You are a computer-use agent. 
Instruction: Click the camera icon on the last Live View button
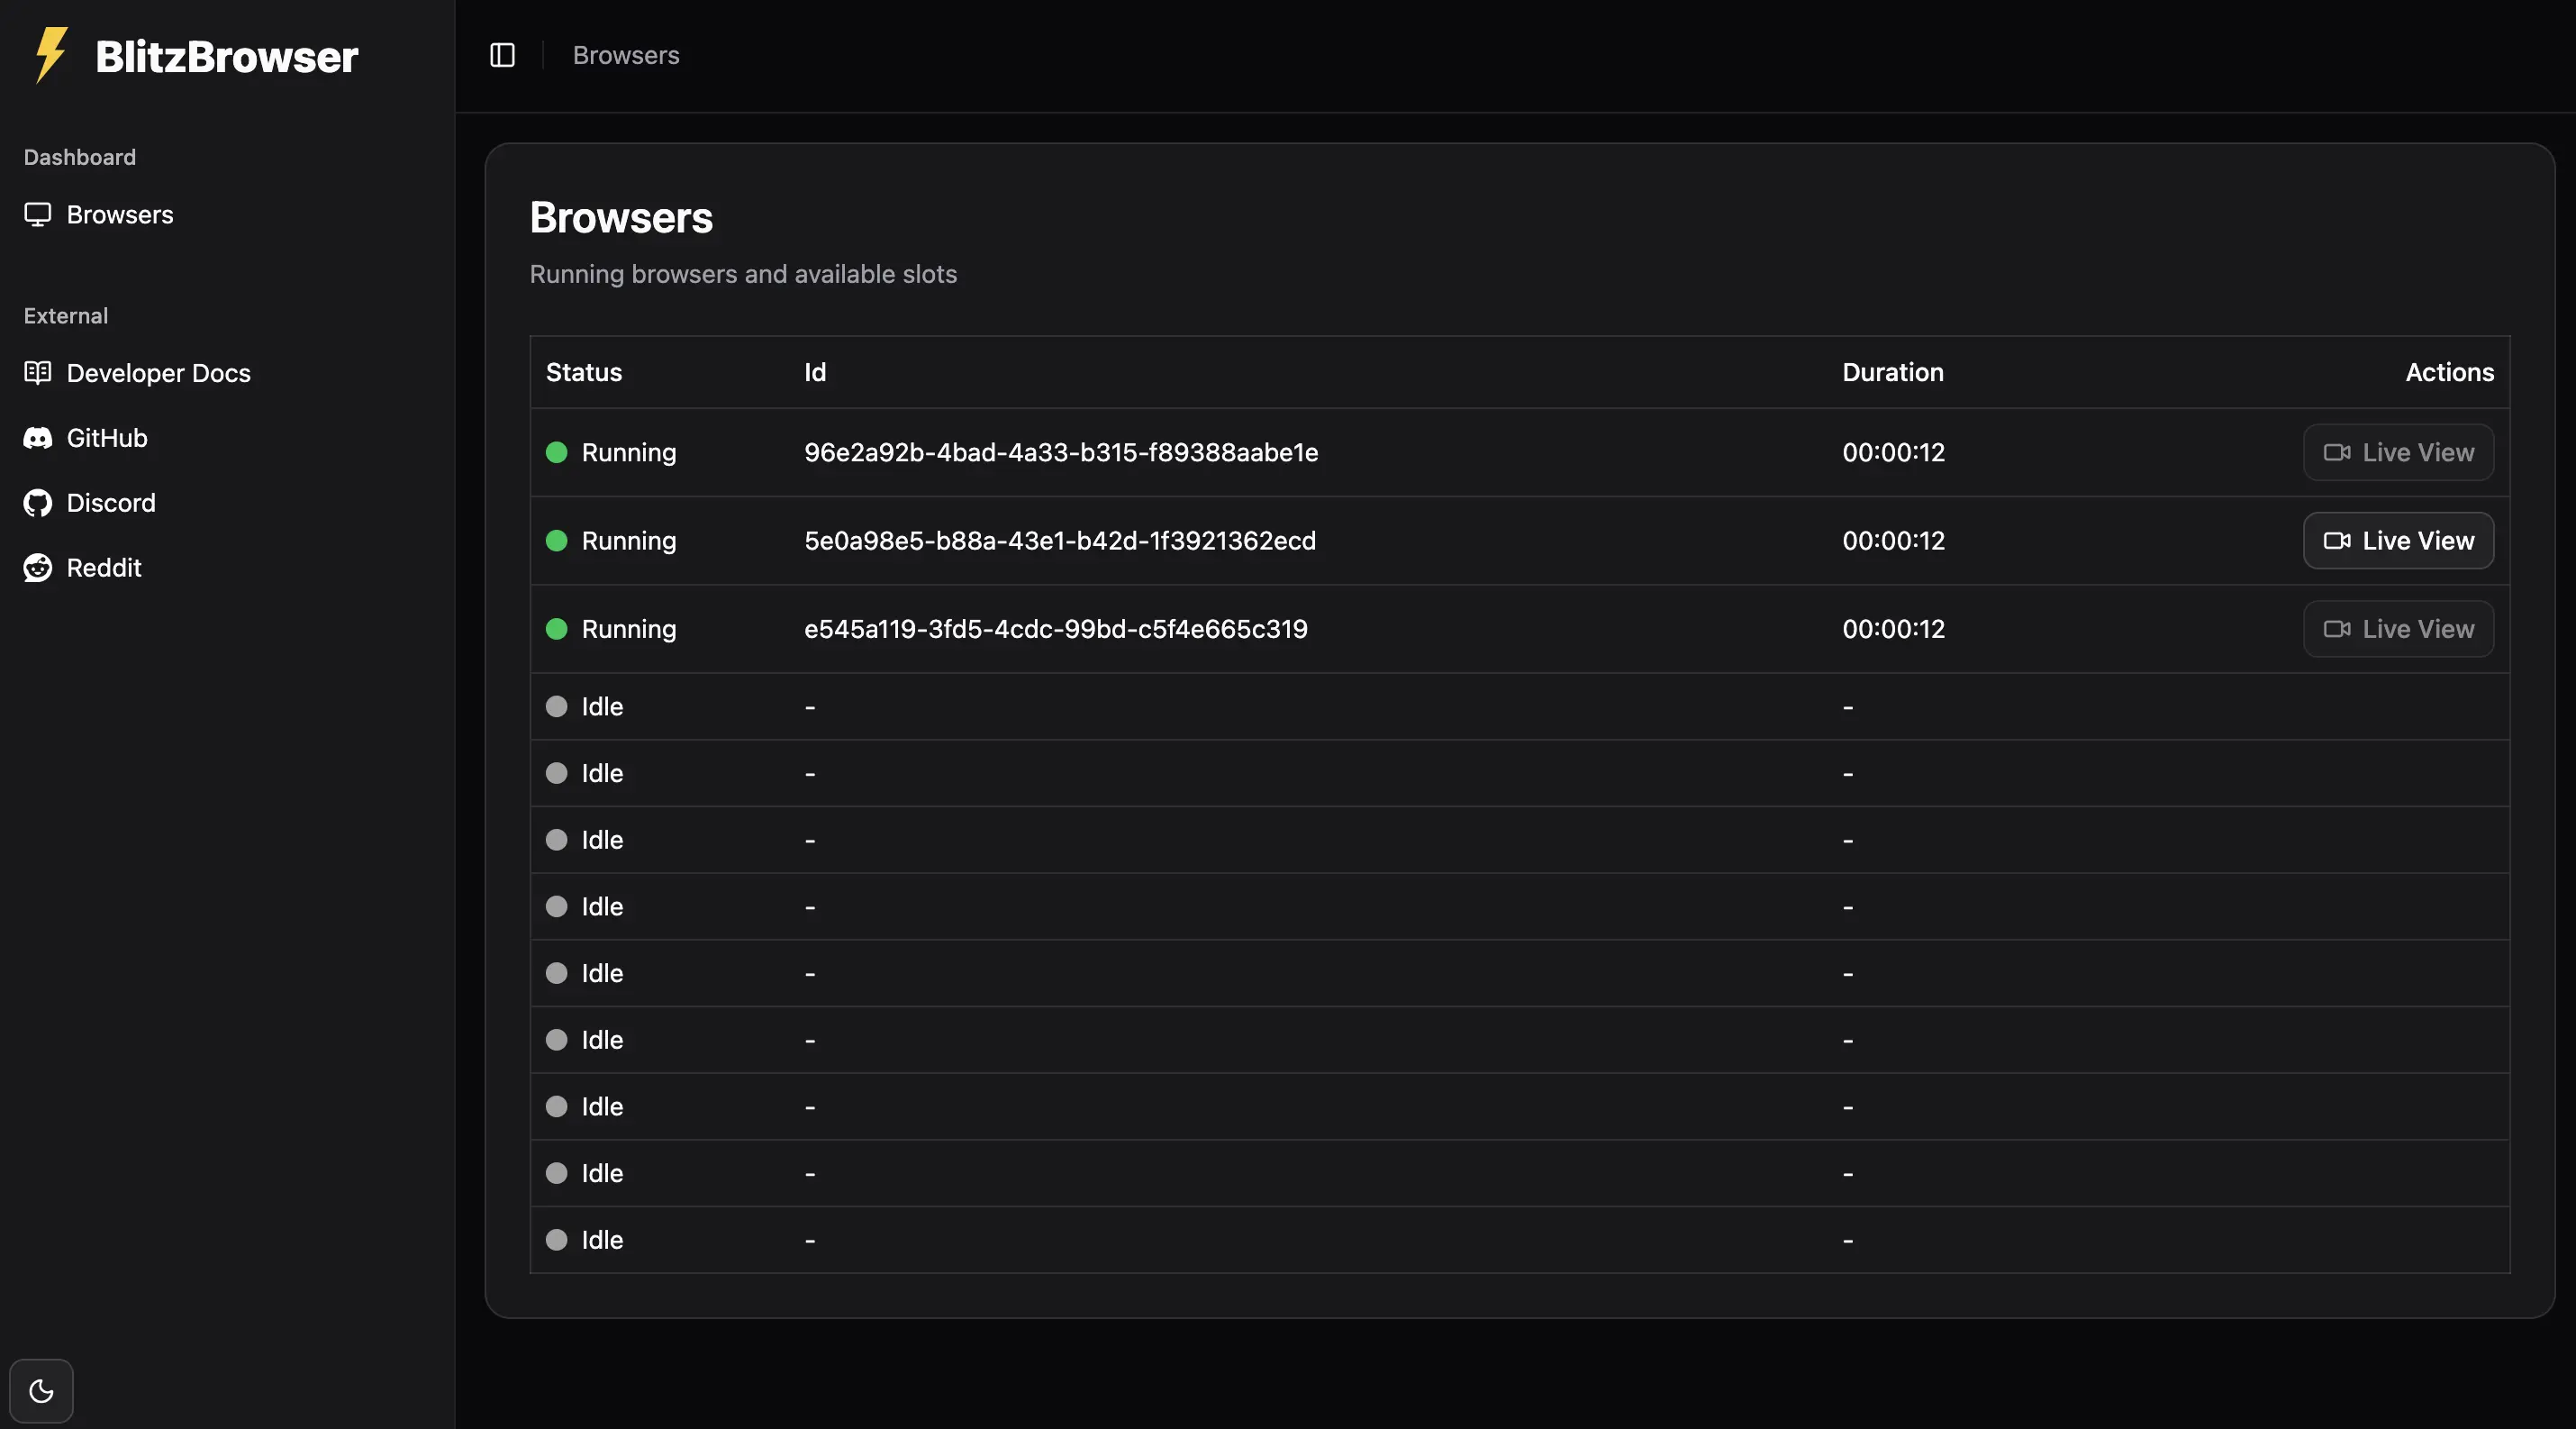[2338, 629]
